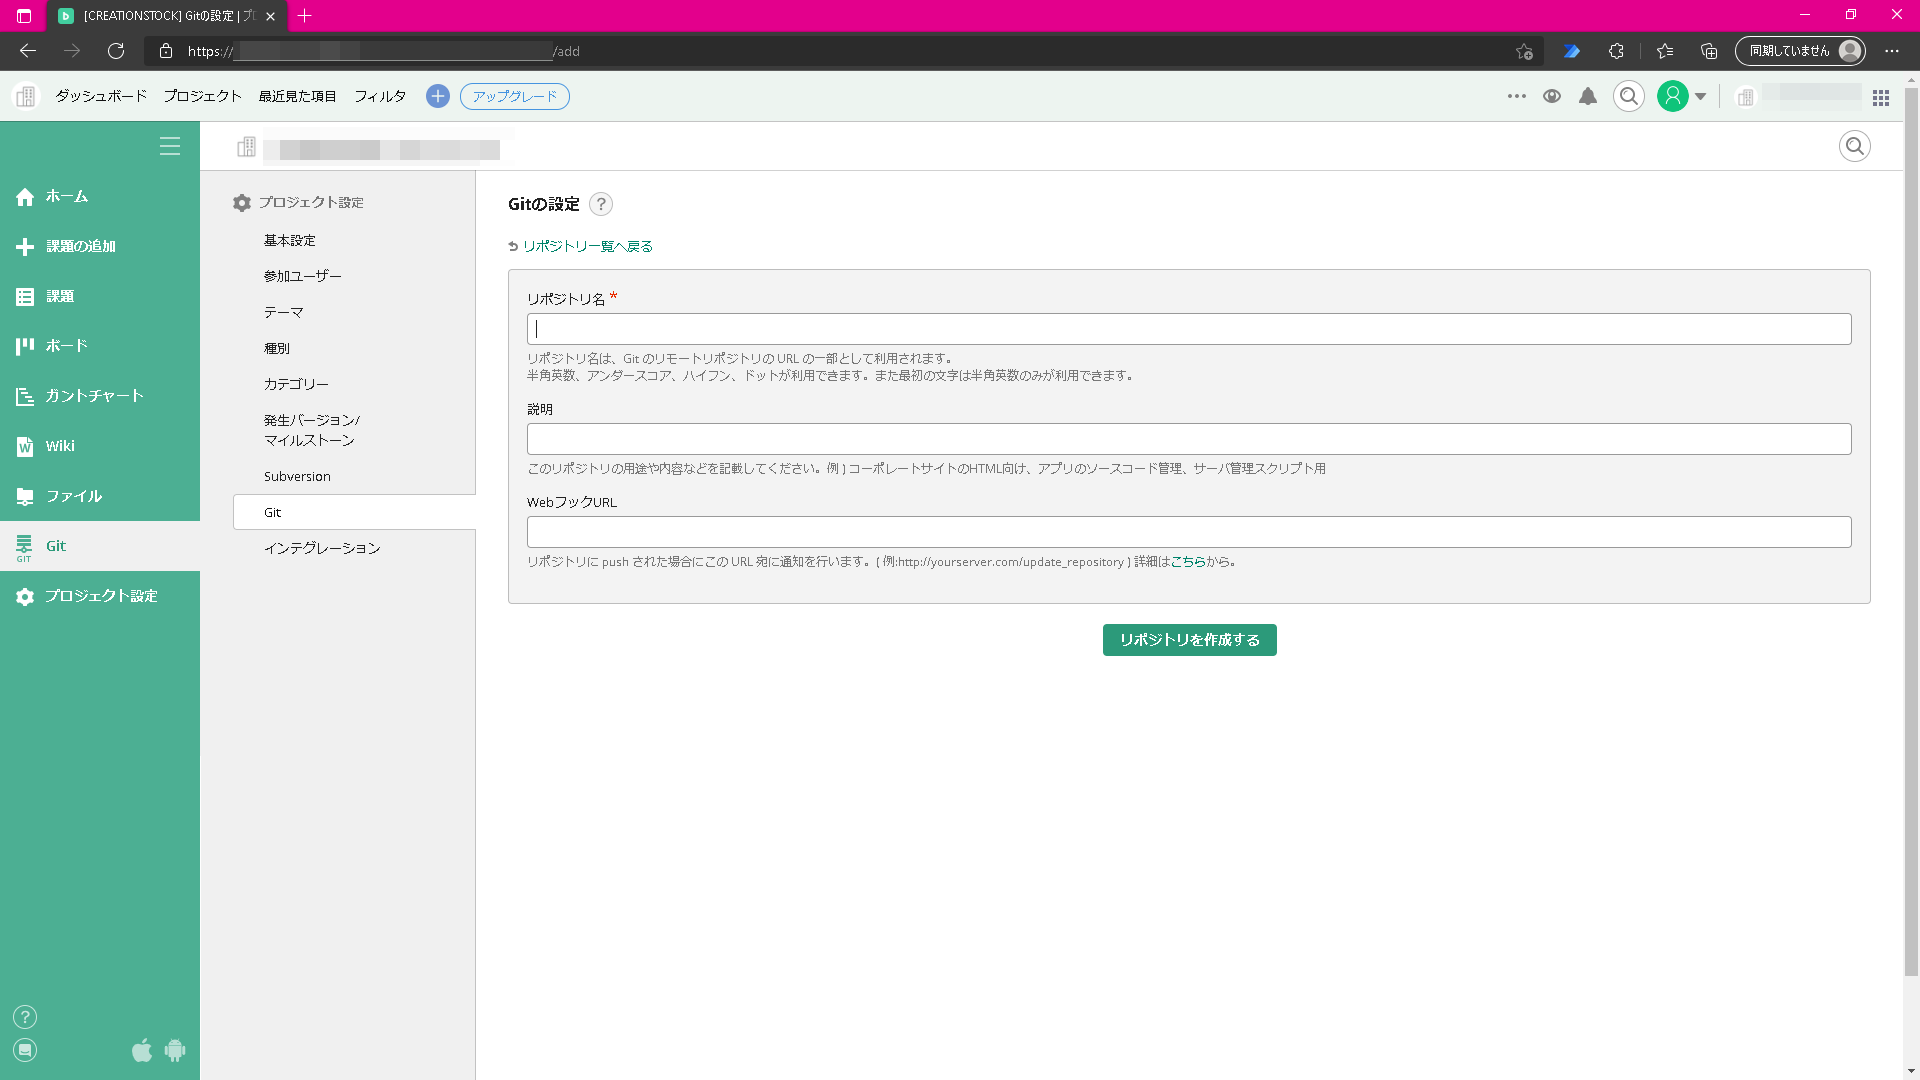This screenshot has width=1920, height=1080.
Task: Click the リポジトリを作成する button
Action: tap(1189, 639)
